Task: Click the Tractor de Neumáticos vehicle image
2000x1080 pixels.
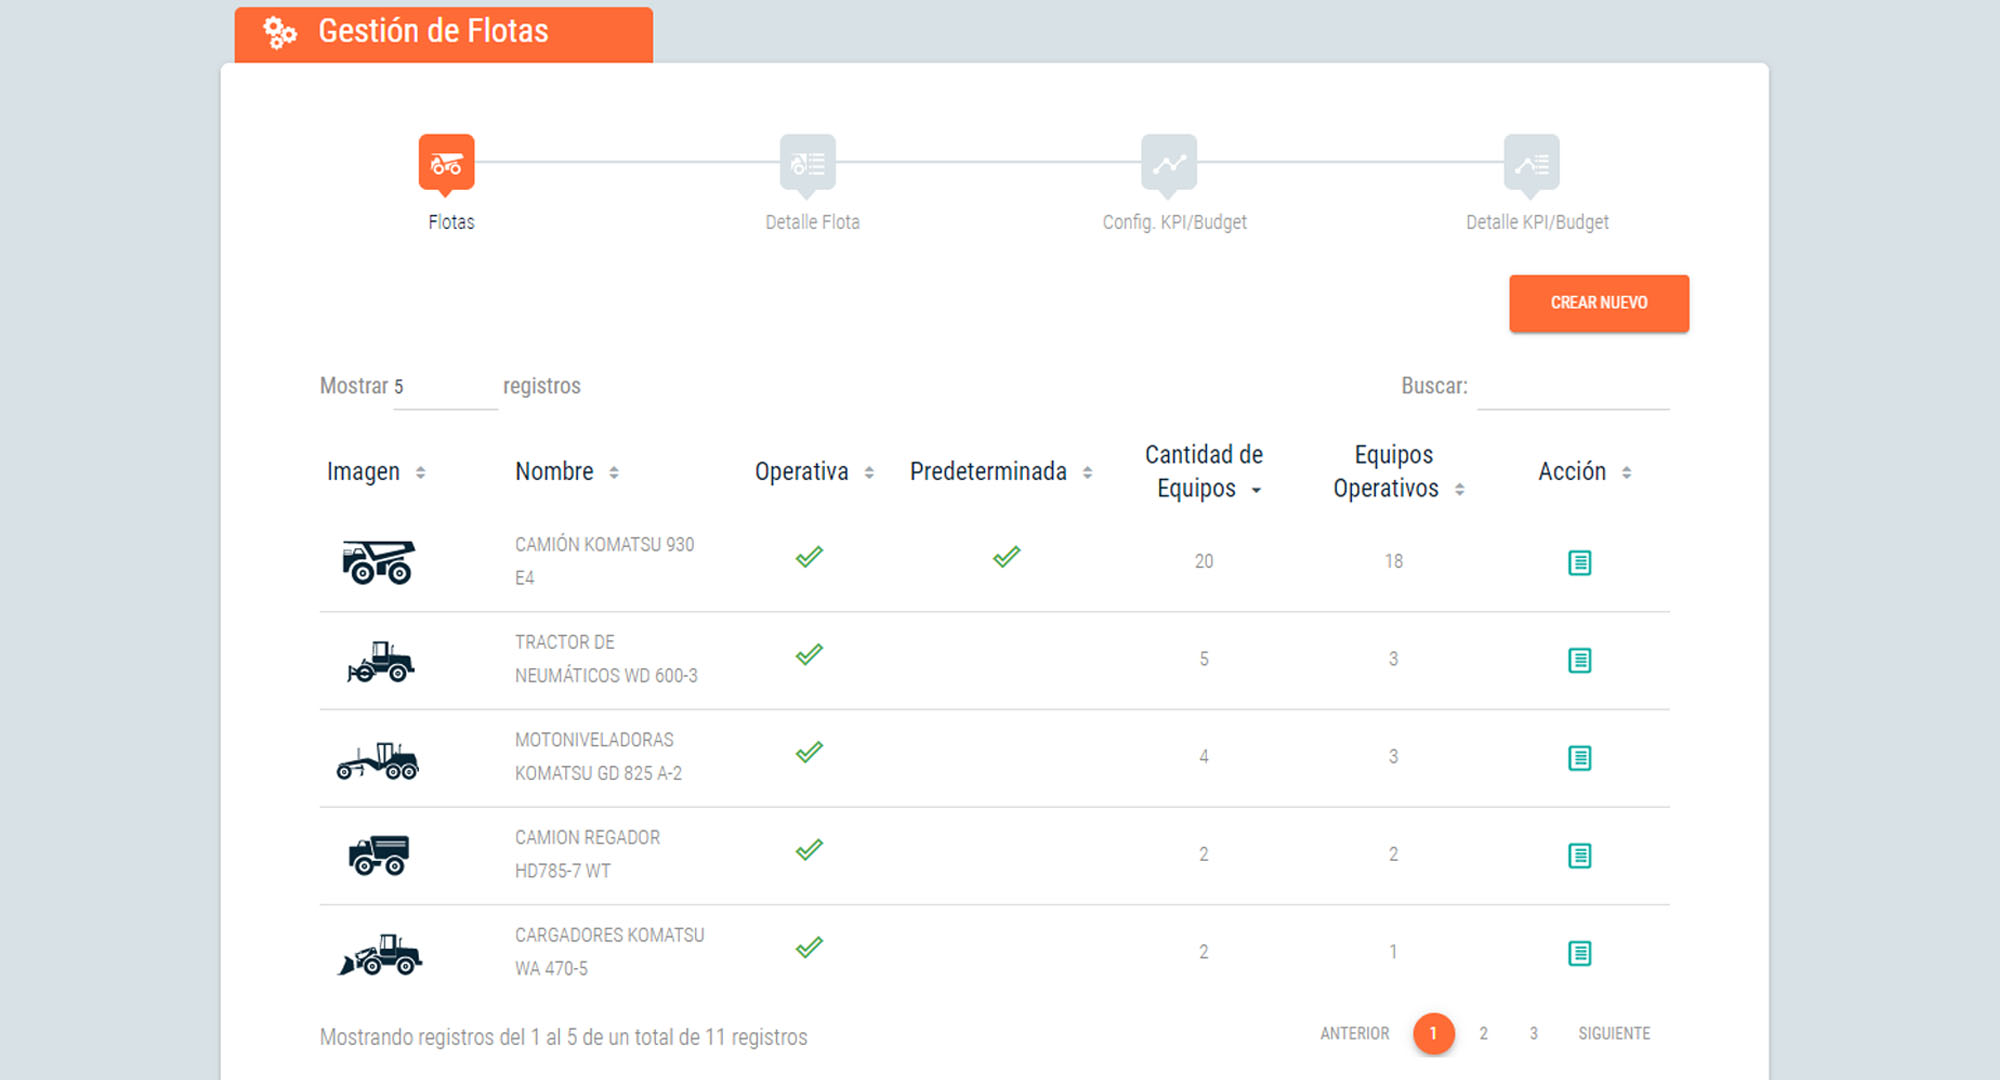Action: click(380, 661)
